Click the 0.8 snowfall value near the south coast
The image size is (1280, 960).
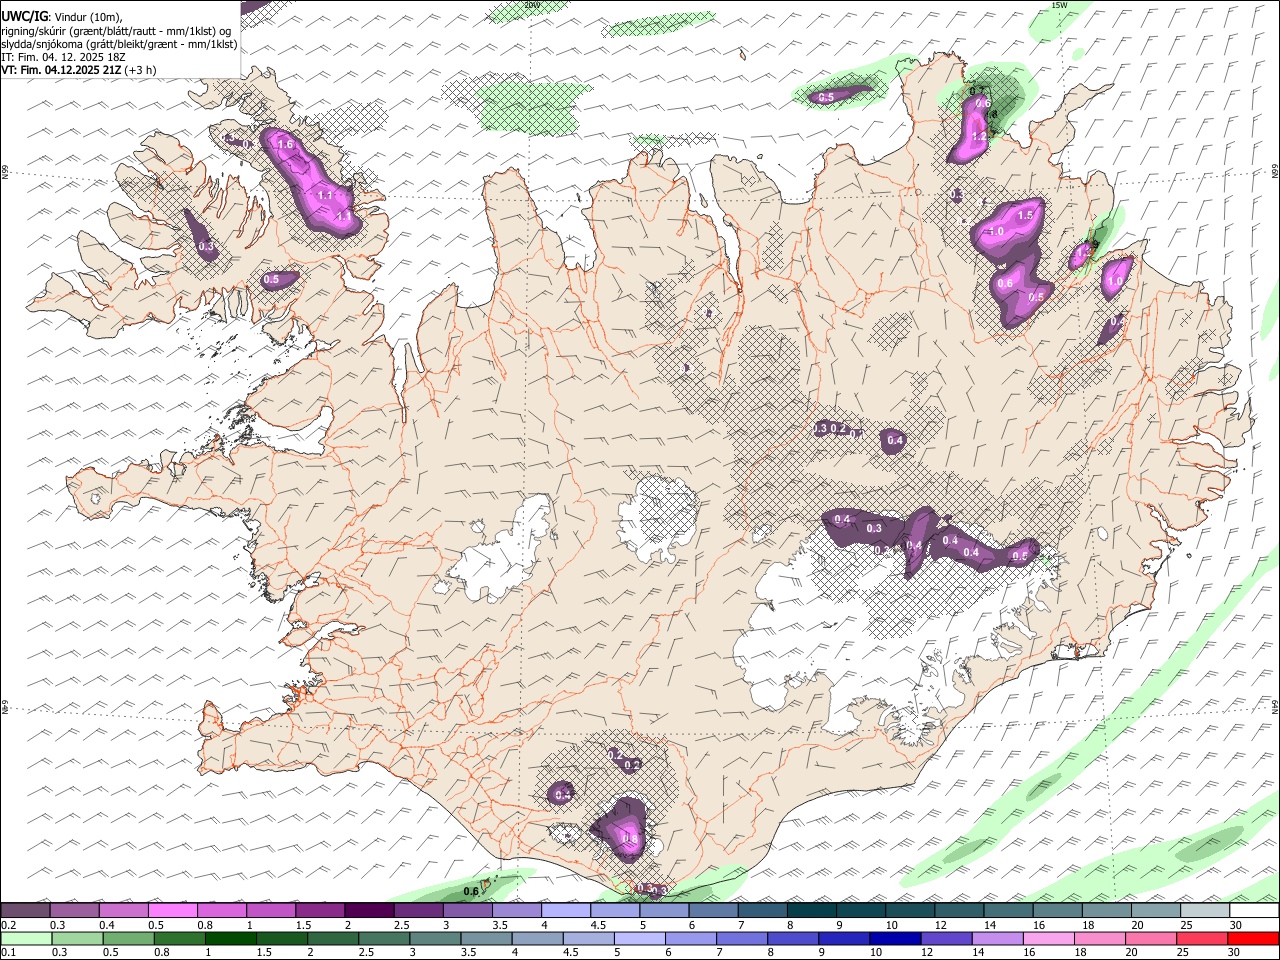pyautogui.click(x=630, y=839)
